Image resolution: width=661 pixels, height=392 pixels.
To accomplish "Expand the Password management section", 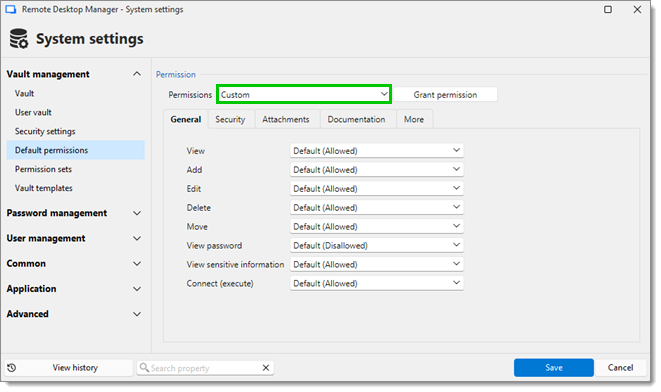I will click(137, 213).
